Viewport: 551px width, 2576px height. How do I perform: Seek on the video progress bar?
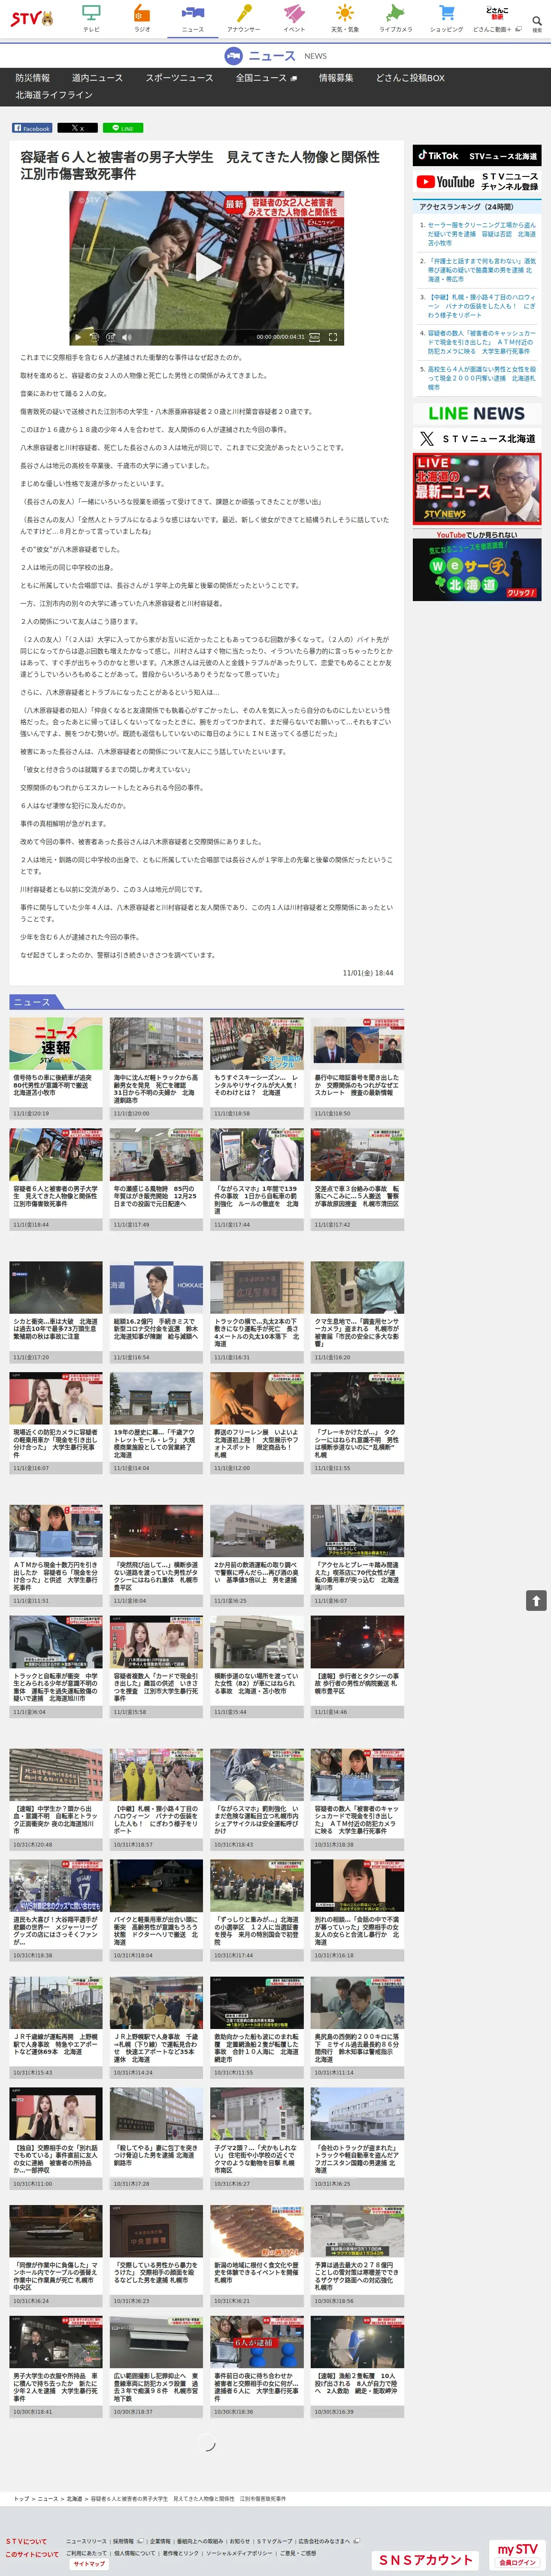coord(206,328)
